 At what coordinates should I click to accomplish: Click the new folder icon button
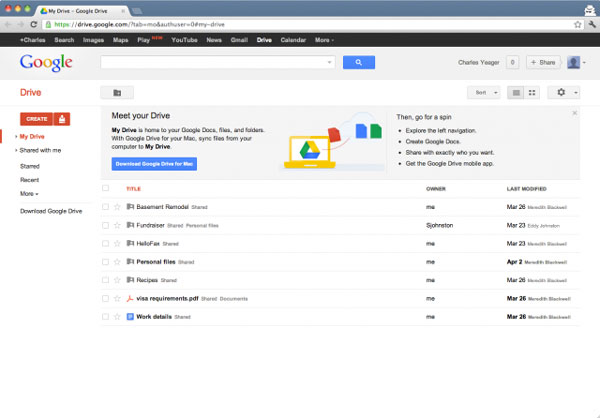[x=117, y=93]
